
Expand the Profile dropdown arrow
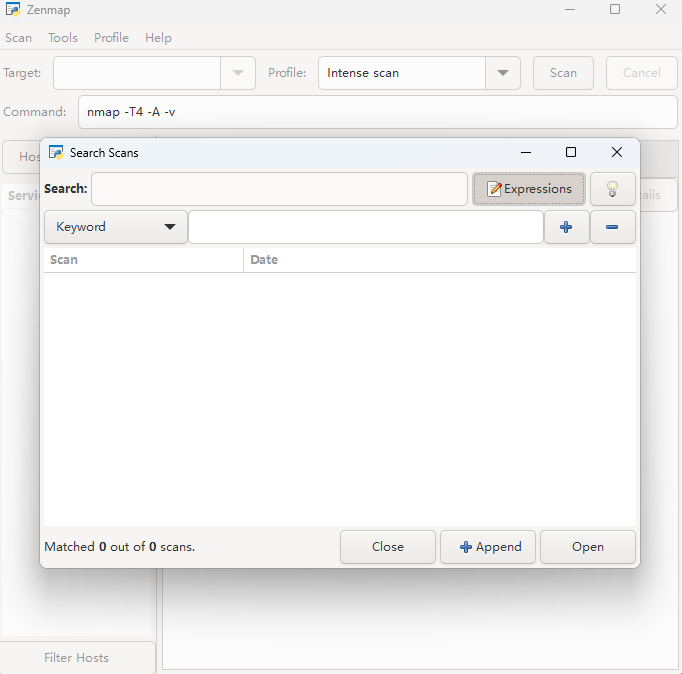pyautogui.click(x=502, y=73)
